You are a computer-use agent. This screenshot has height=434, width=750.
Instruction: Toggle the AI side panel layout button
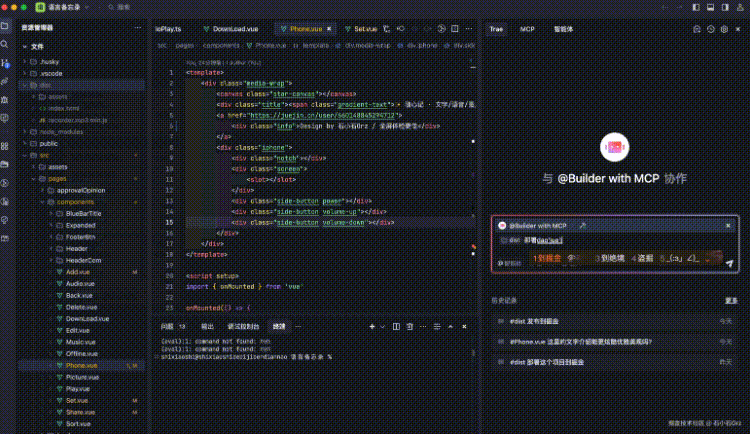[x=725, y=7]
